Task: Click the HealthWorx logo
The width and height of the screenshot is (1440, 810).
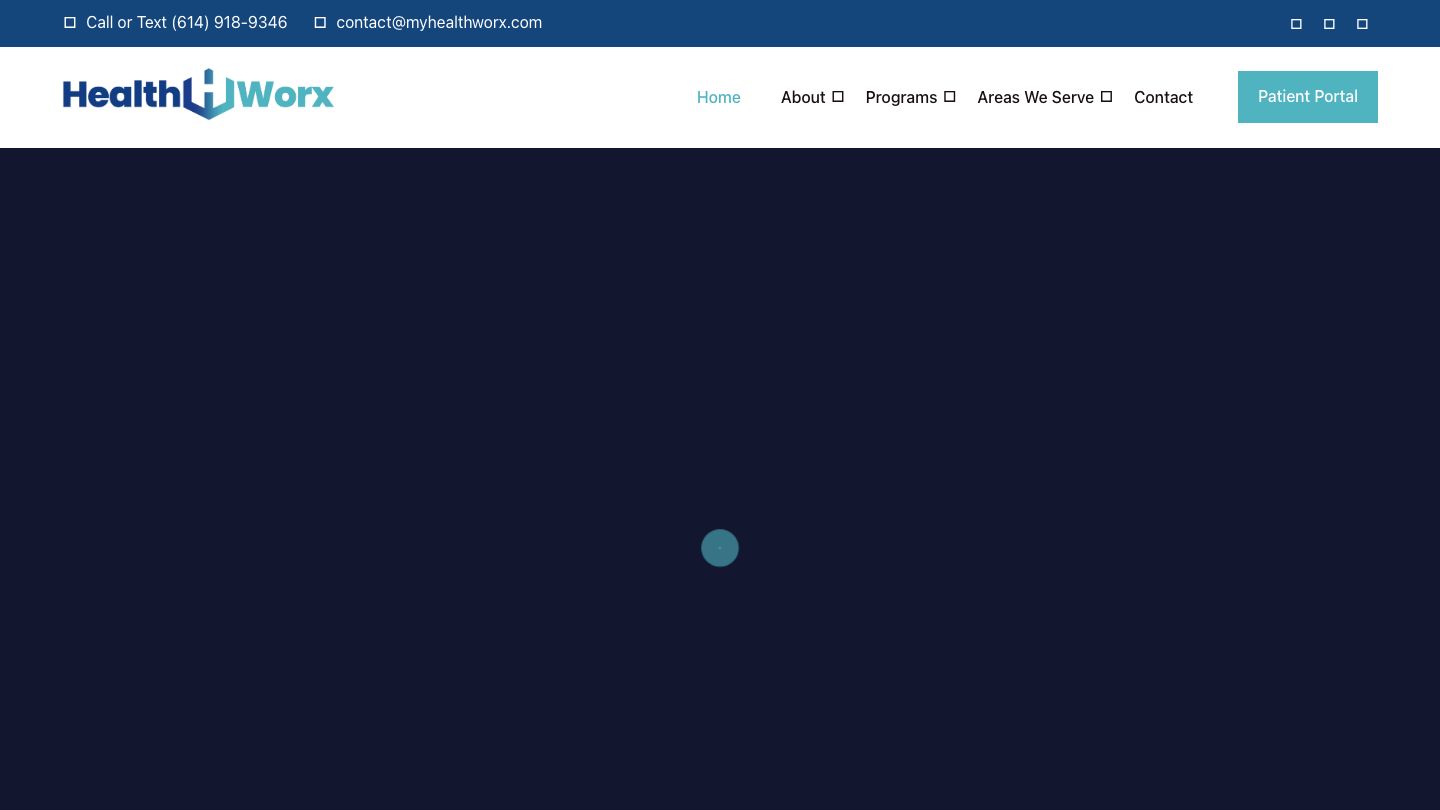Action: (198, 95)
